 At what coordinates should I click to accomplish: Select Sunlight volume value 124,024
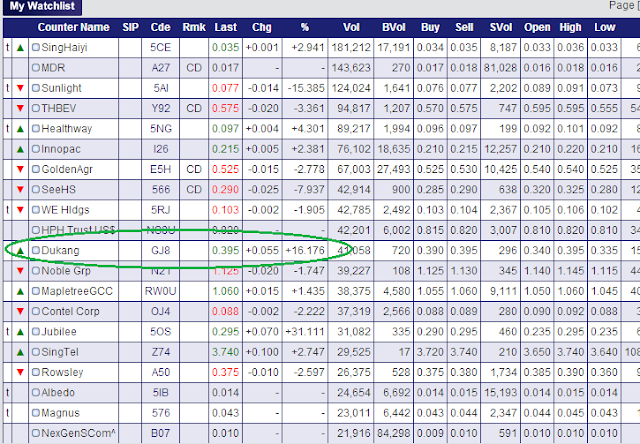pos(351,88)
